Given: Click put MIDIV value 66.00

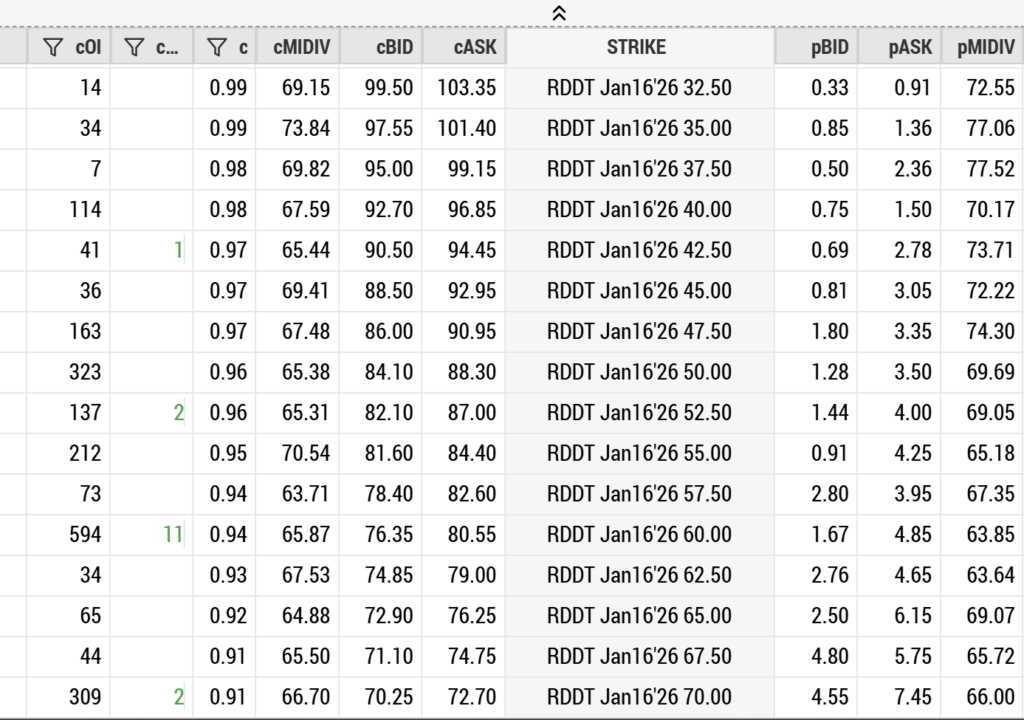Looking at the screenshot, I should coord(991,696).
